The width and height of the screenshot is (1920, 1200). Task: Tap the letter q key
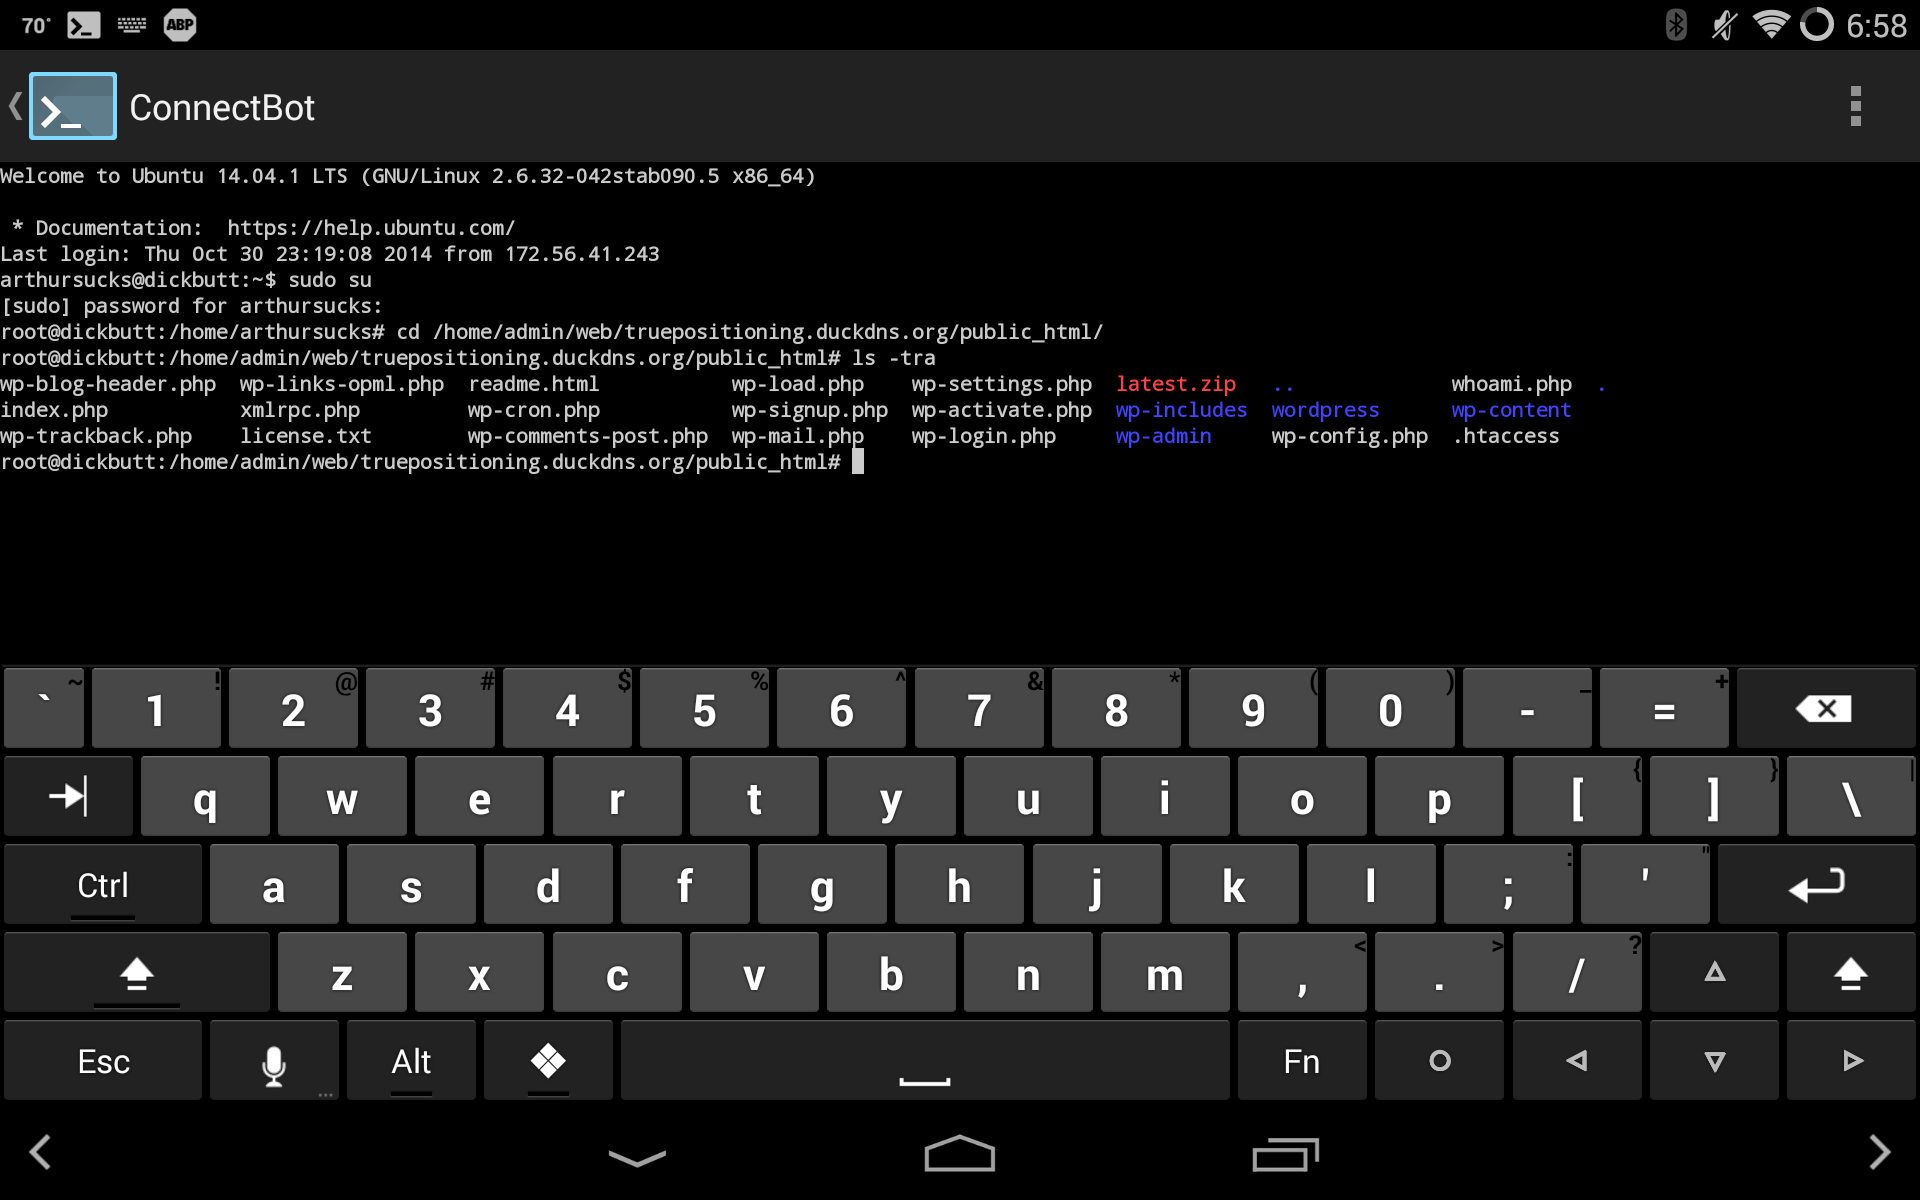click(x=205, y=797)
